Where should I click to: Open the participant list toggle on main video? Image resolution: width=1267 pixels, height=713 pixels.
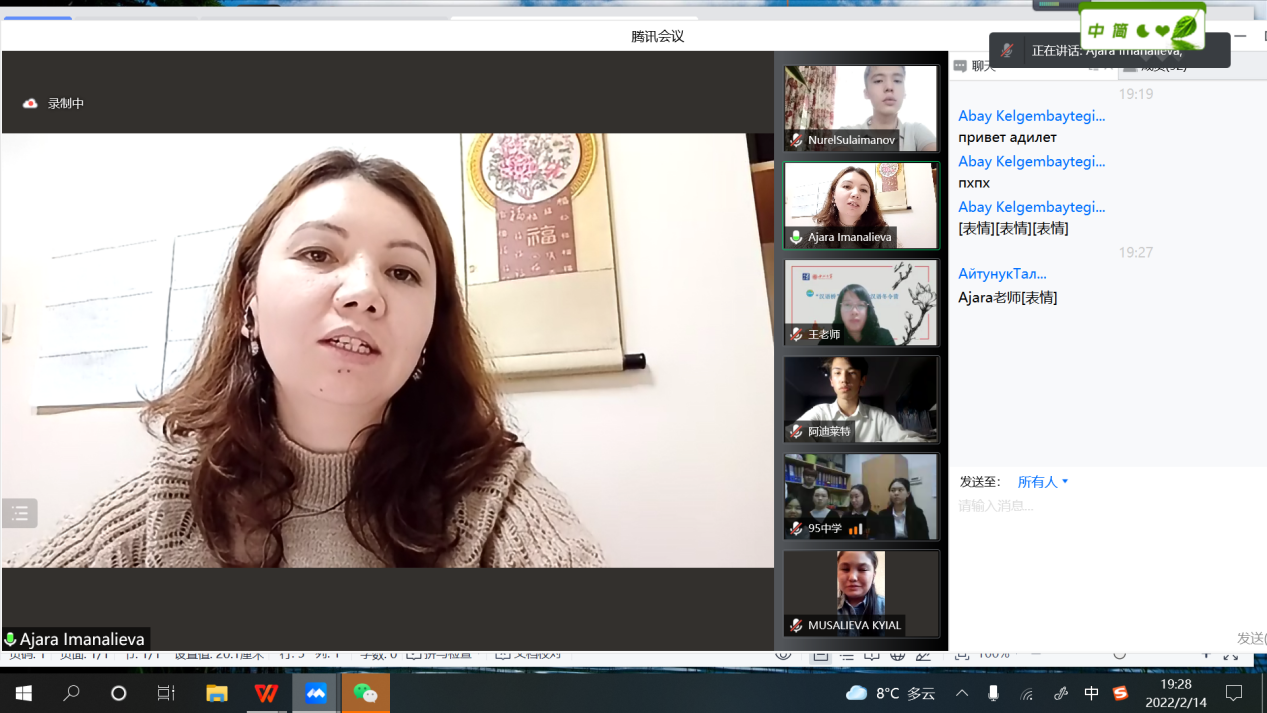click(20, 513)
